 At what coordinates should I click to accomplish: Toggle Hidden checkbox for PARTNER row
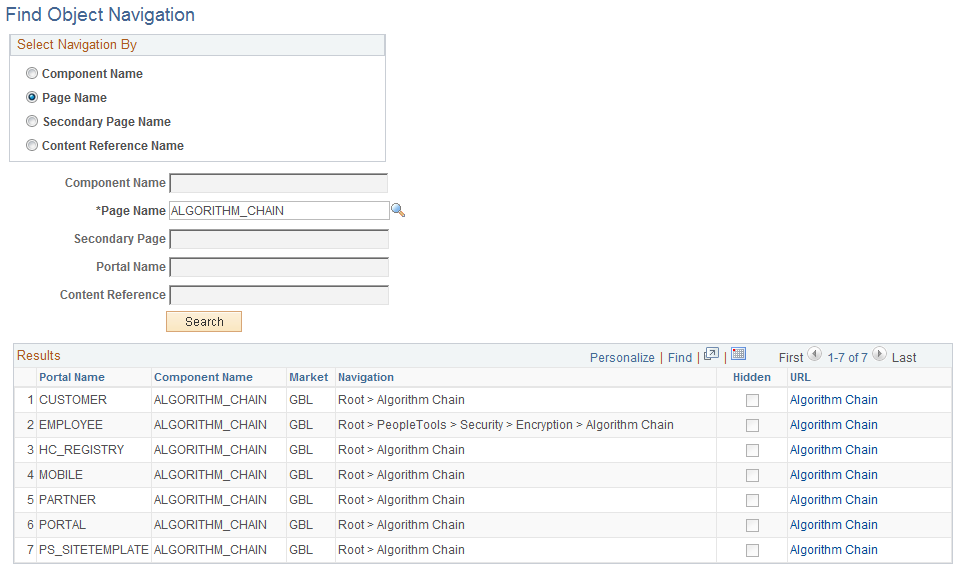[x=752, y=501]
